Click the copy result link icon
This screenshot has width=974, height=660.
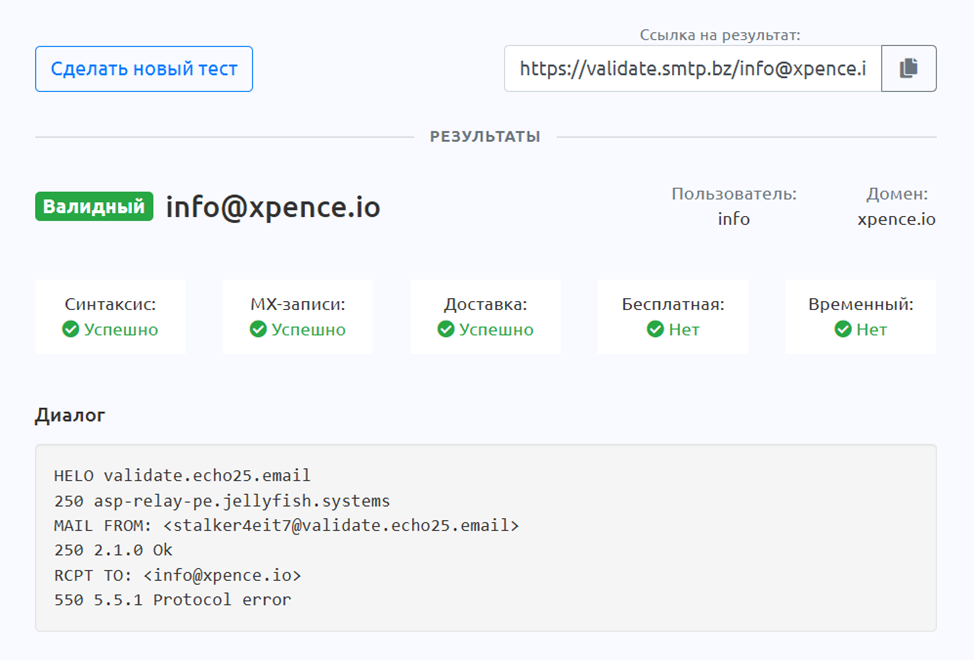tap(908, 68)
